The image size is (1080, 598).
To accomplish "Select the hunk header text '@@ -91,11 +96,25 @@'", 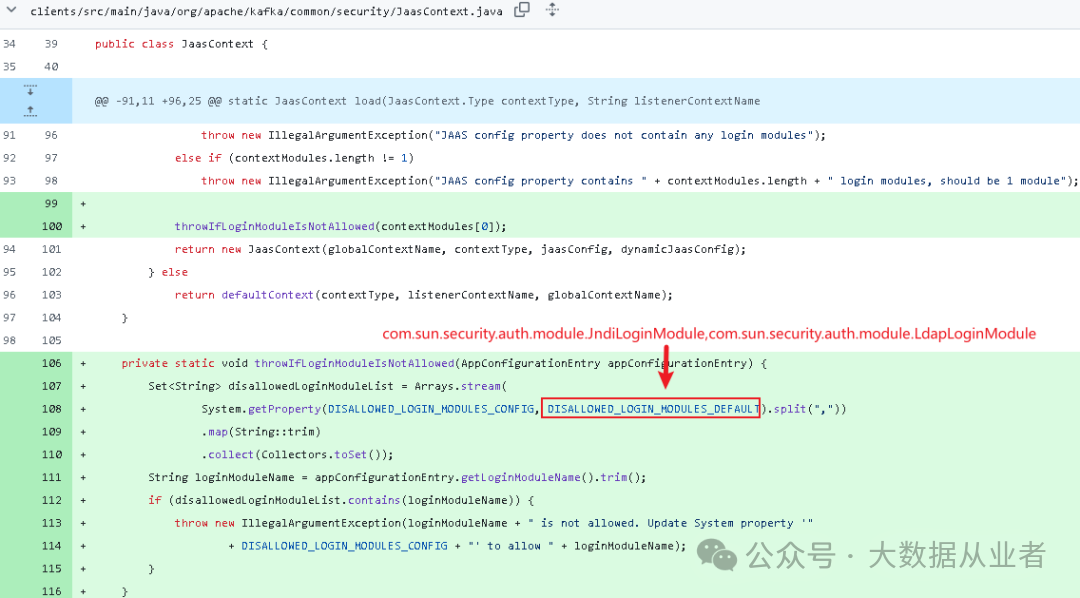I will point(158,101).
